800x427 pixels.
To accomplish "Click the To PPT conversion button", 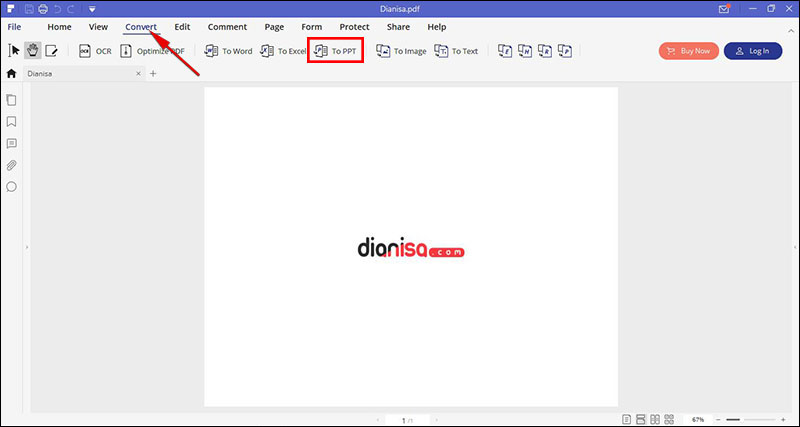I will point(335,51).
